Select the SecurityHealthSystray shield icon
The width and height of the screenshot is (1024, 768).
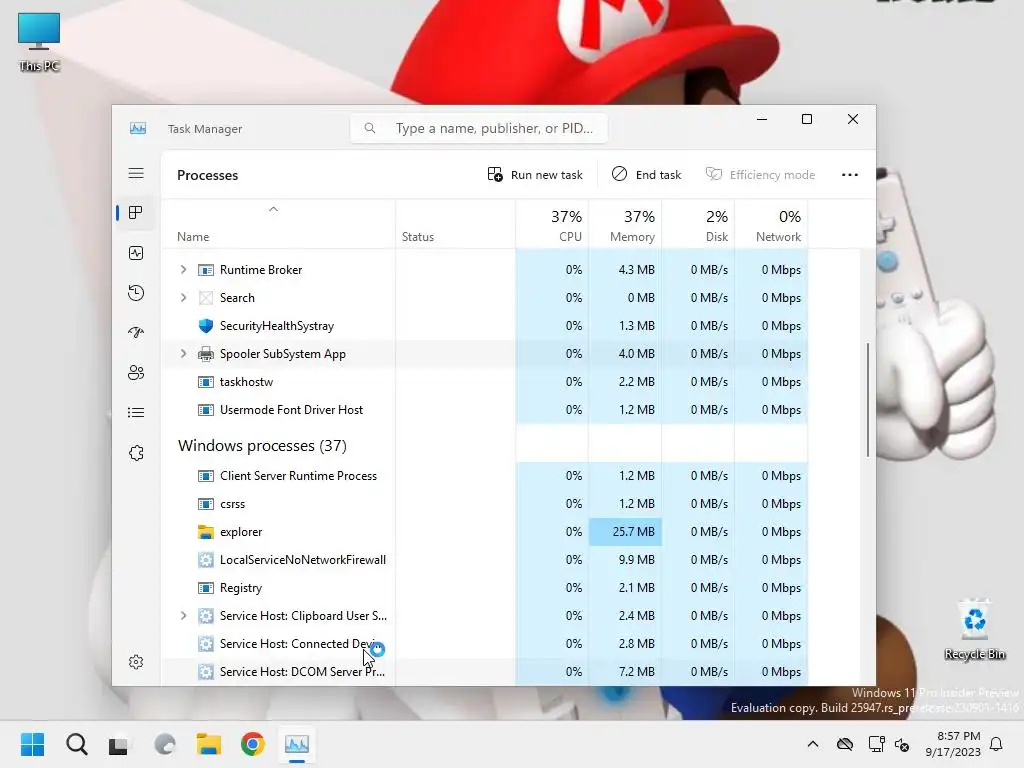tap(206, 326)
